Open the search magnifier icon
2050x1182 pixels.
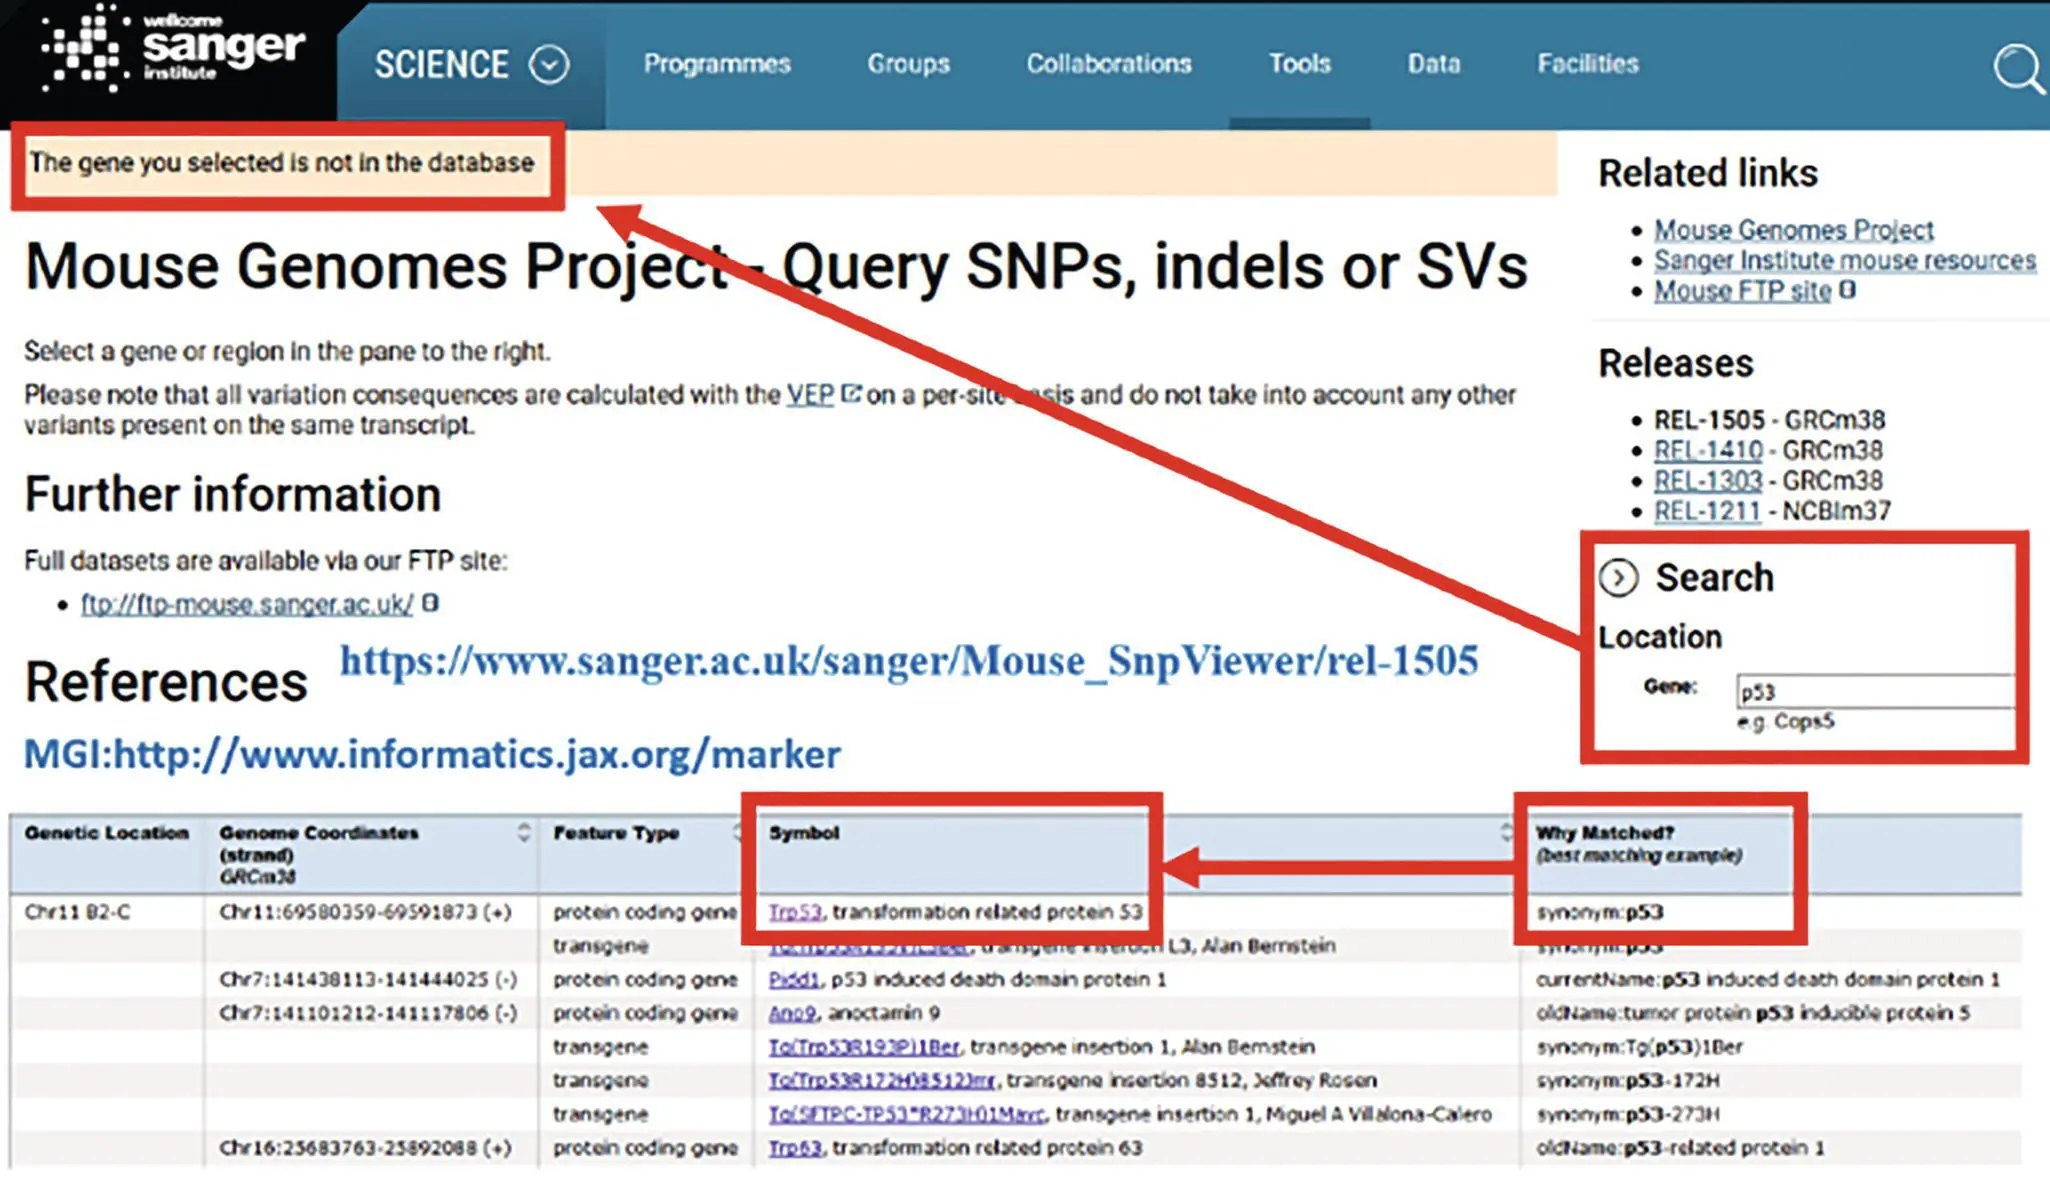click(x=2018, y=68)
